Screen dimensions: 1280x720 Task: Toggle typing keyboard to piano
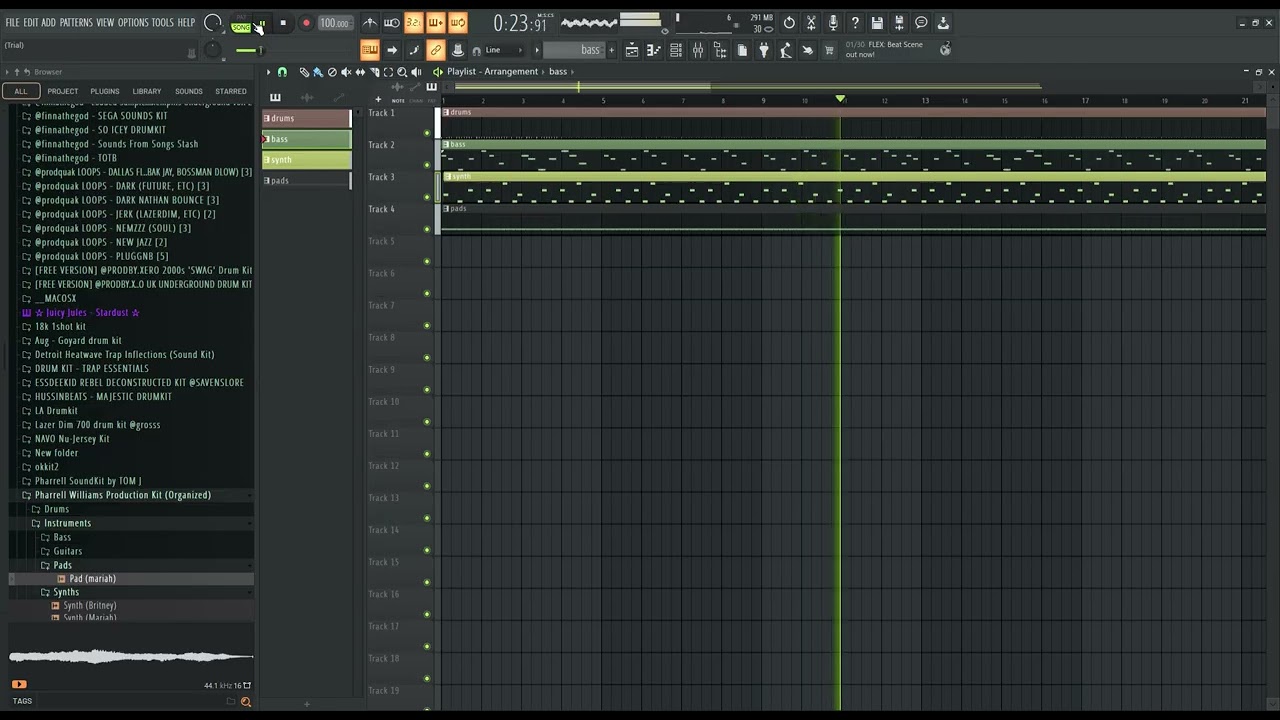[x=369, y=50]
